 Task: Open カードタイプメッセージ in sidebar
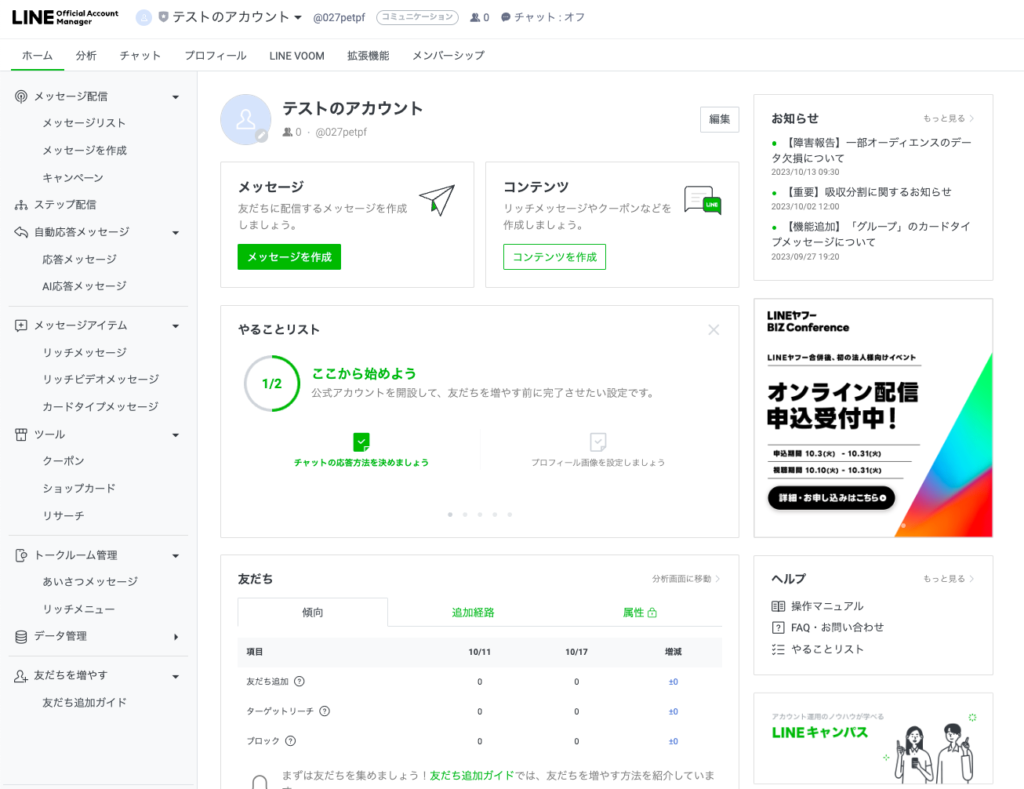pos(100,407)
